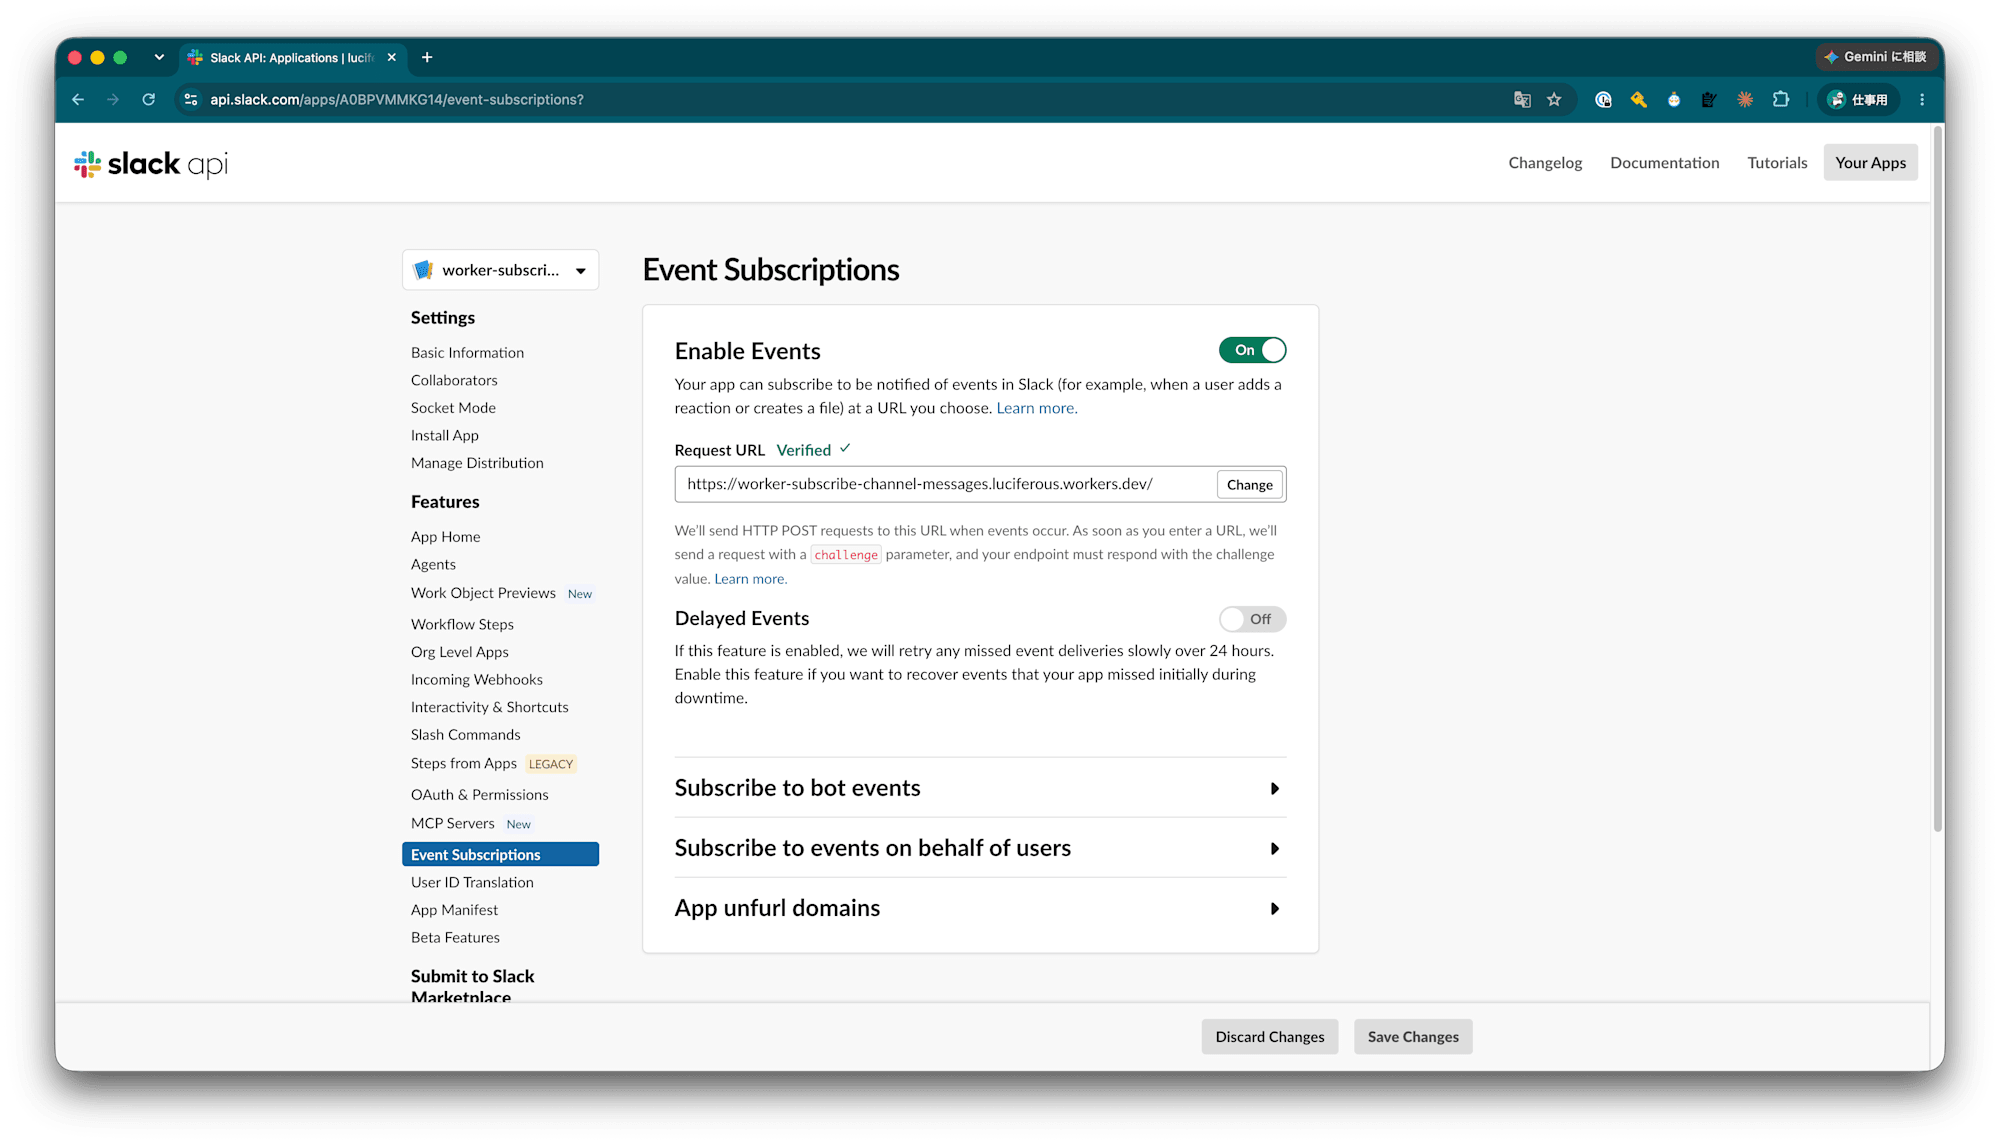Click the orange starburst extension icon
This screenshot has width=2000, height=1144.
[x=1745, y=100]
